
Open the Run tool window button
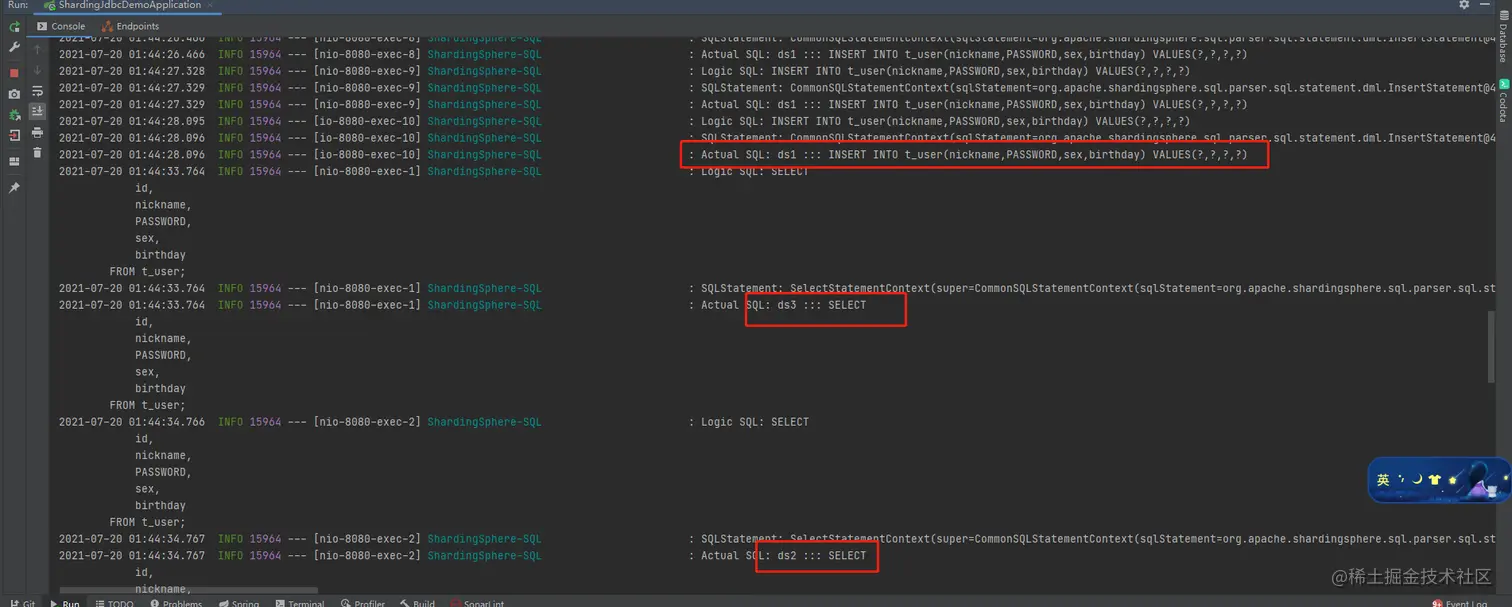point(65,602)
